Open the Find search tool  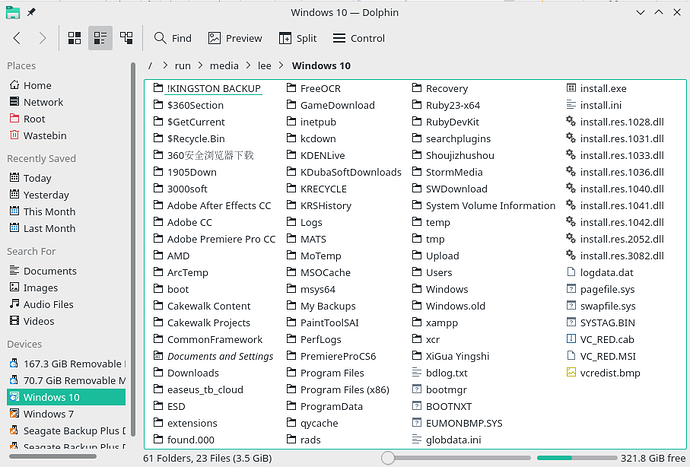(x=172, y=38)
